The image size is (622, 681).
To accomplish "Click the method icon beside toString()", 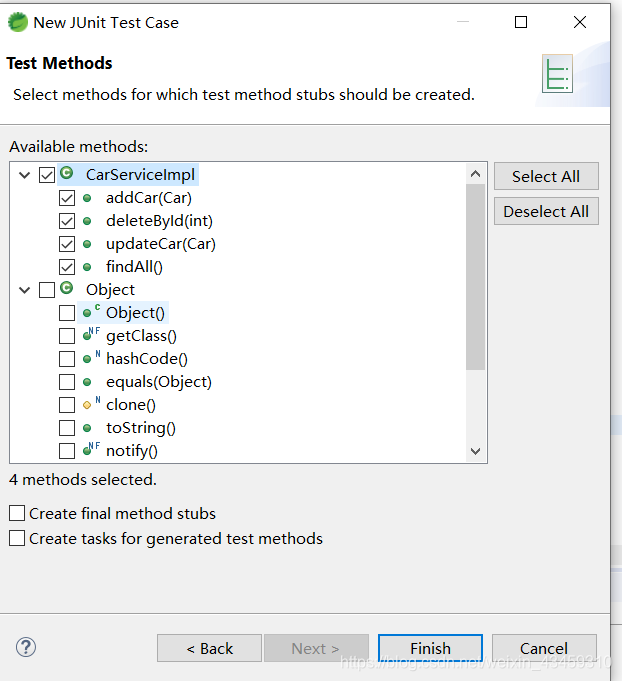I will tap(87, 428).
